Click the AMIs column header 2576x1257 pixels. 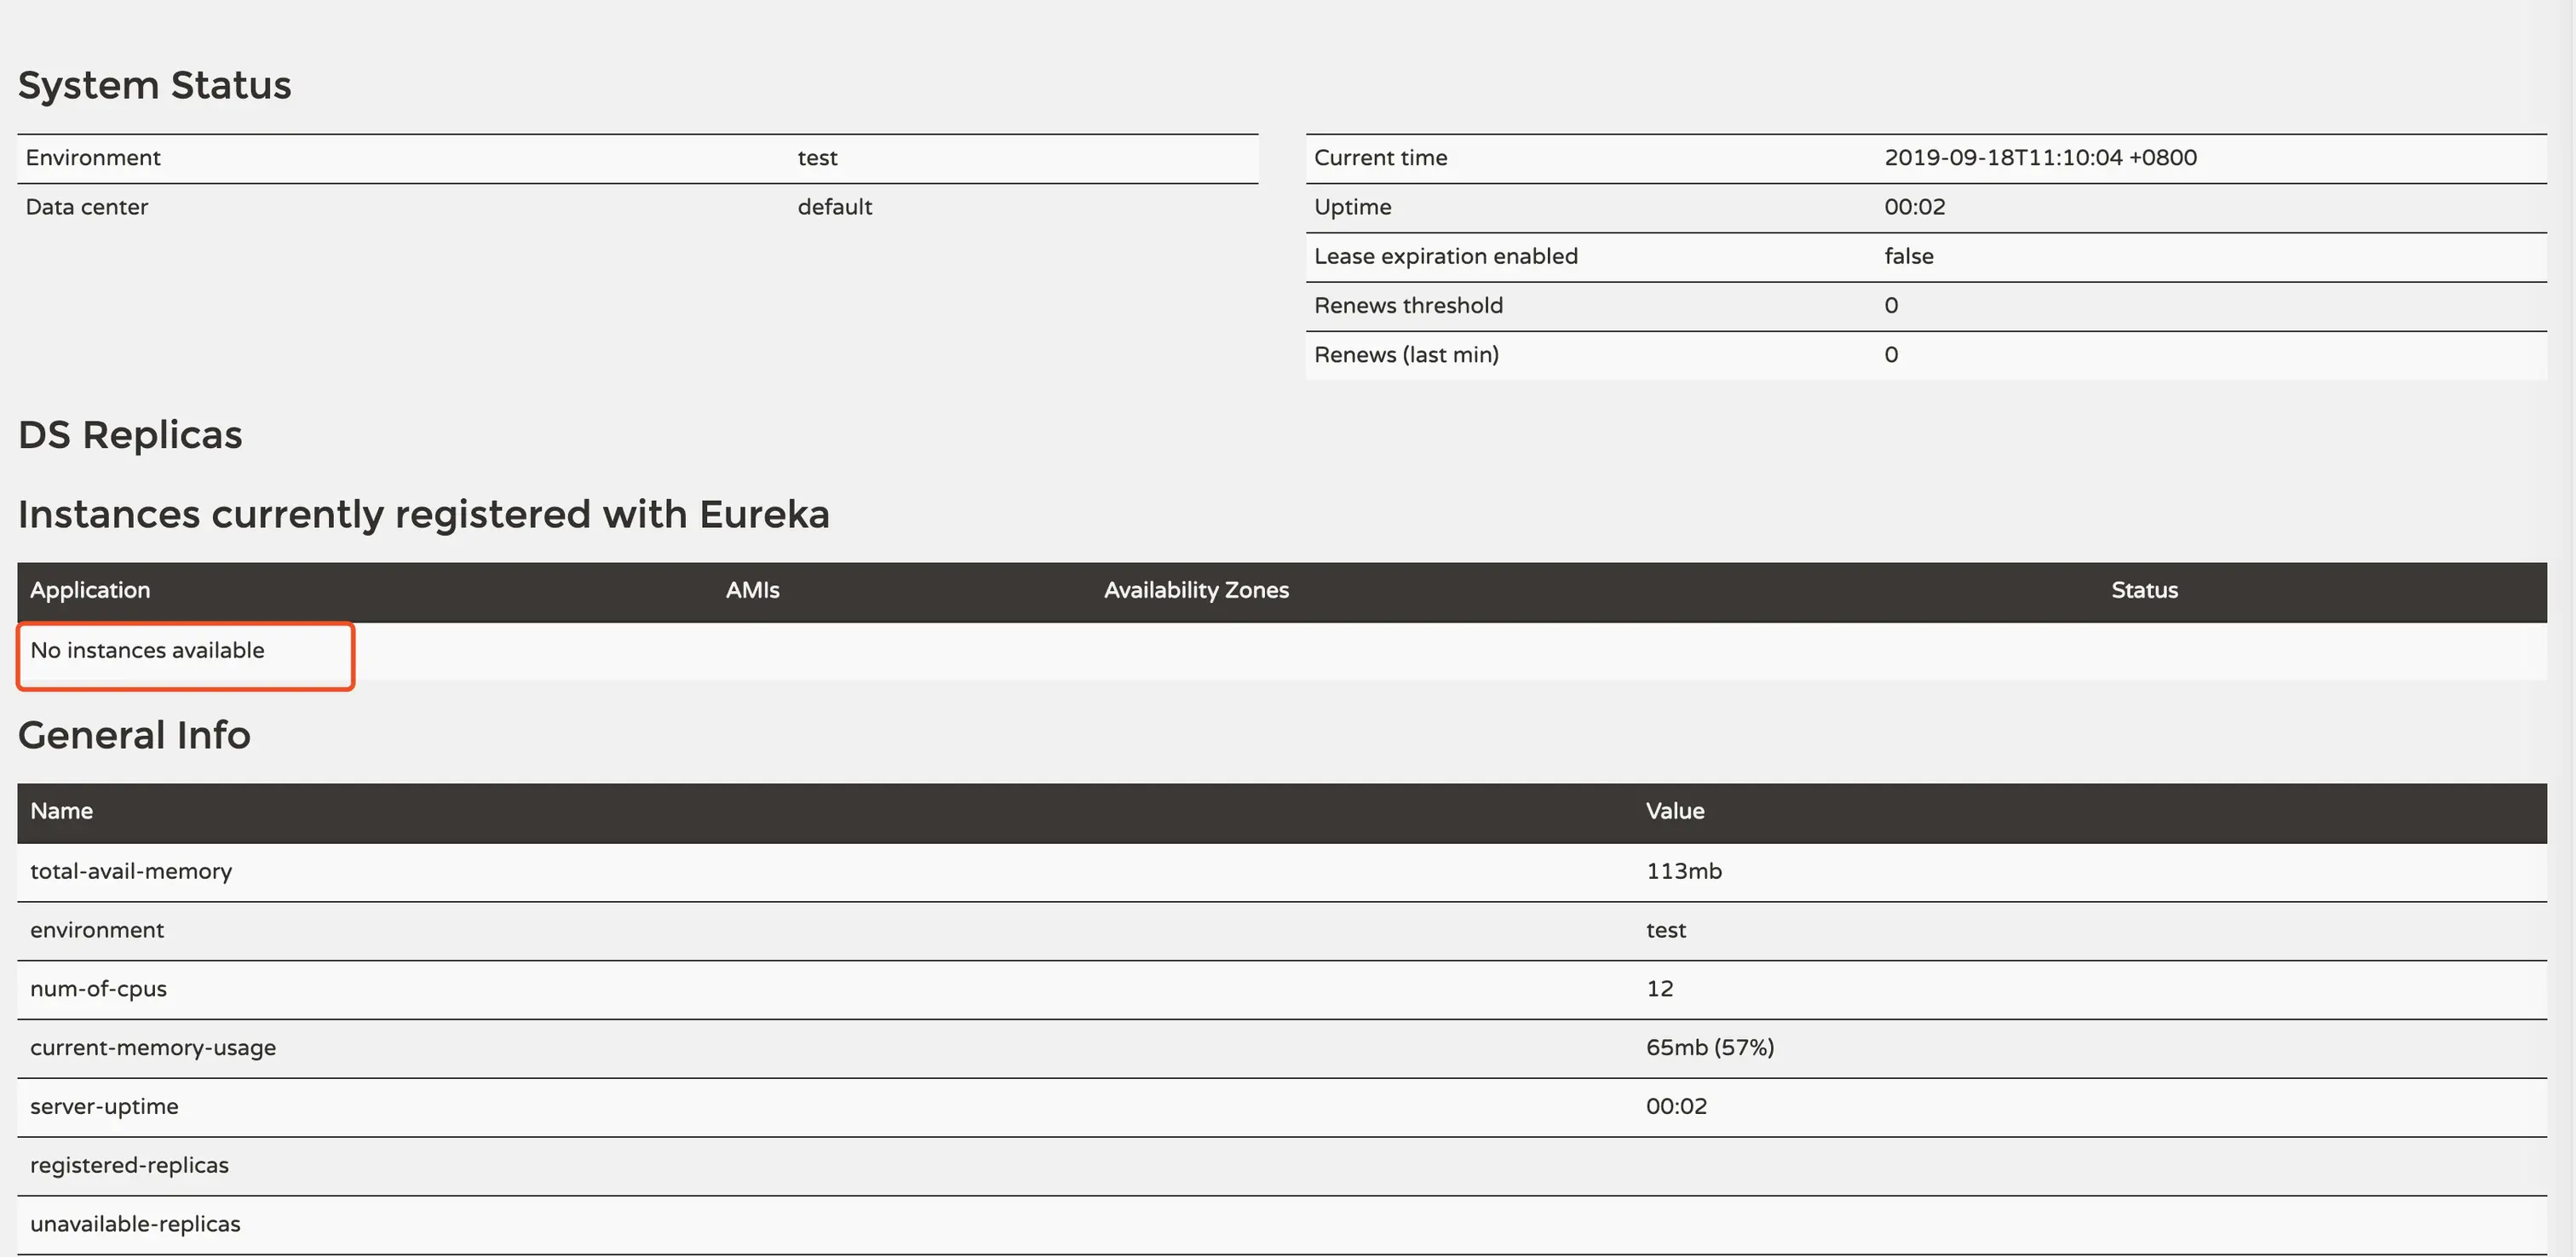pos(752,590)
